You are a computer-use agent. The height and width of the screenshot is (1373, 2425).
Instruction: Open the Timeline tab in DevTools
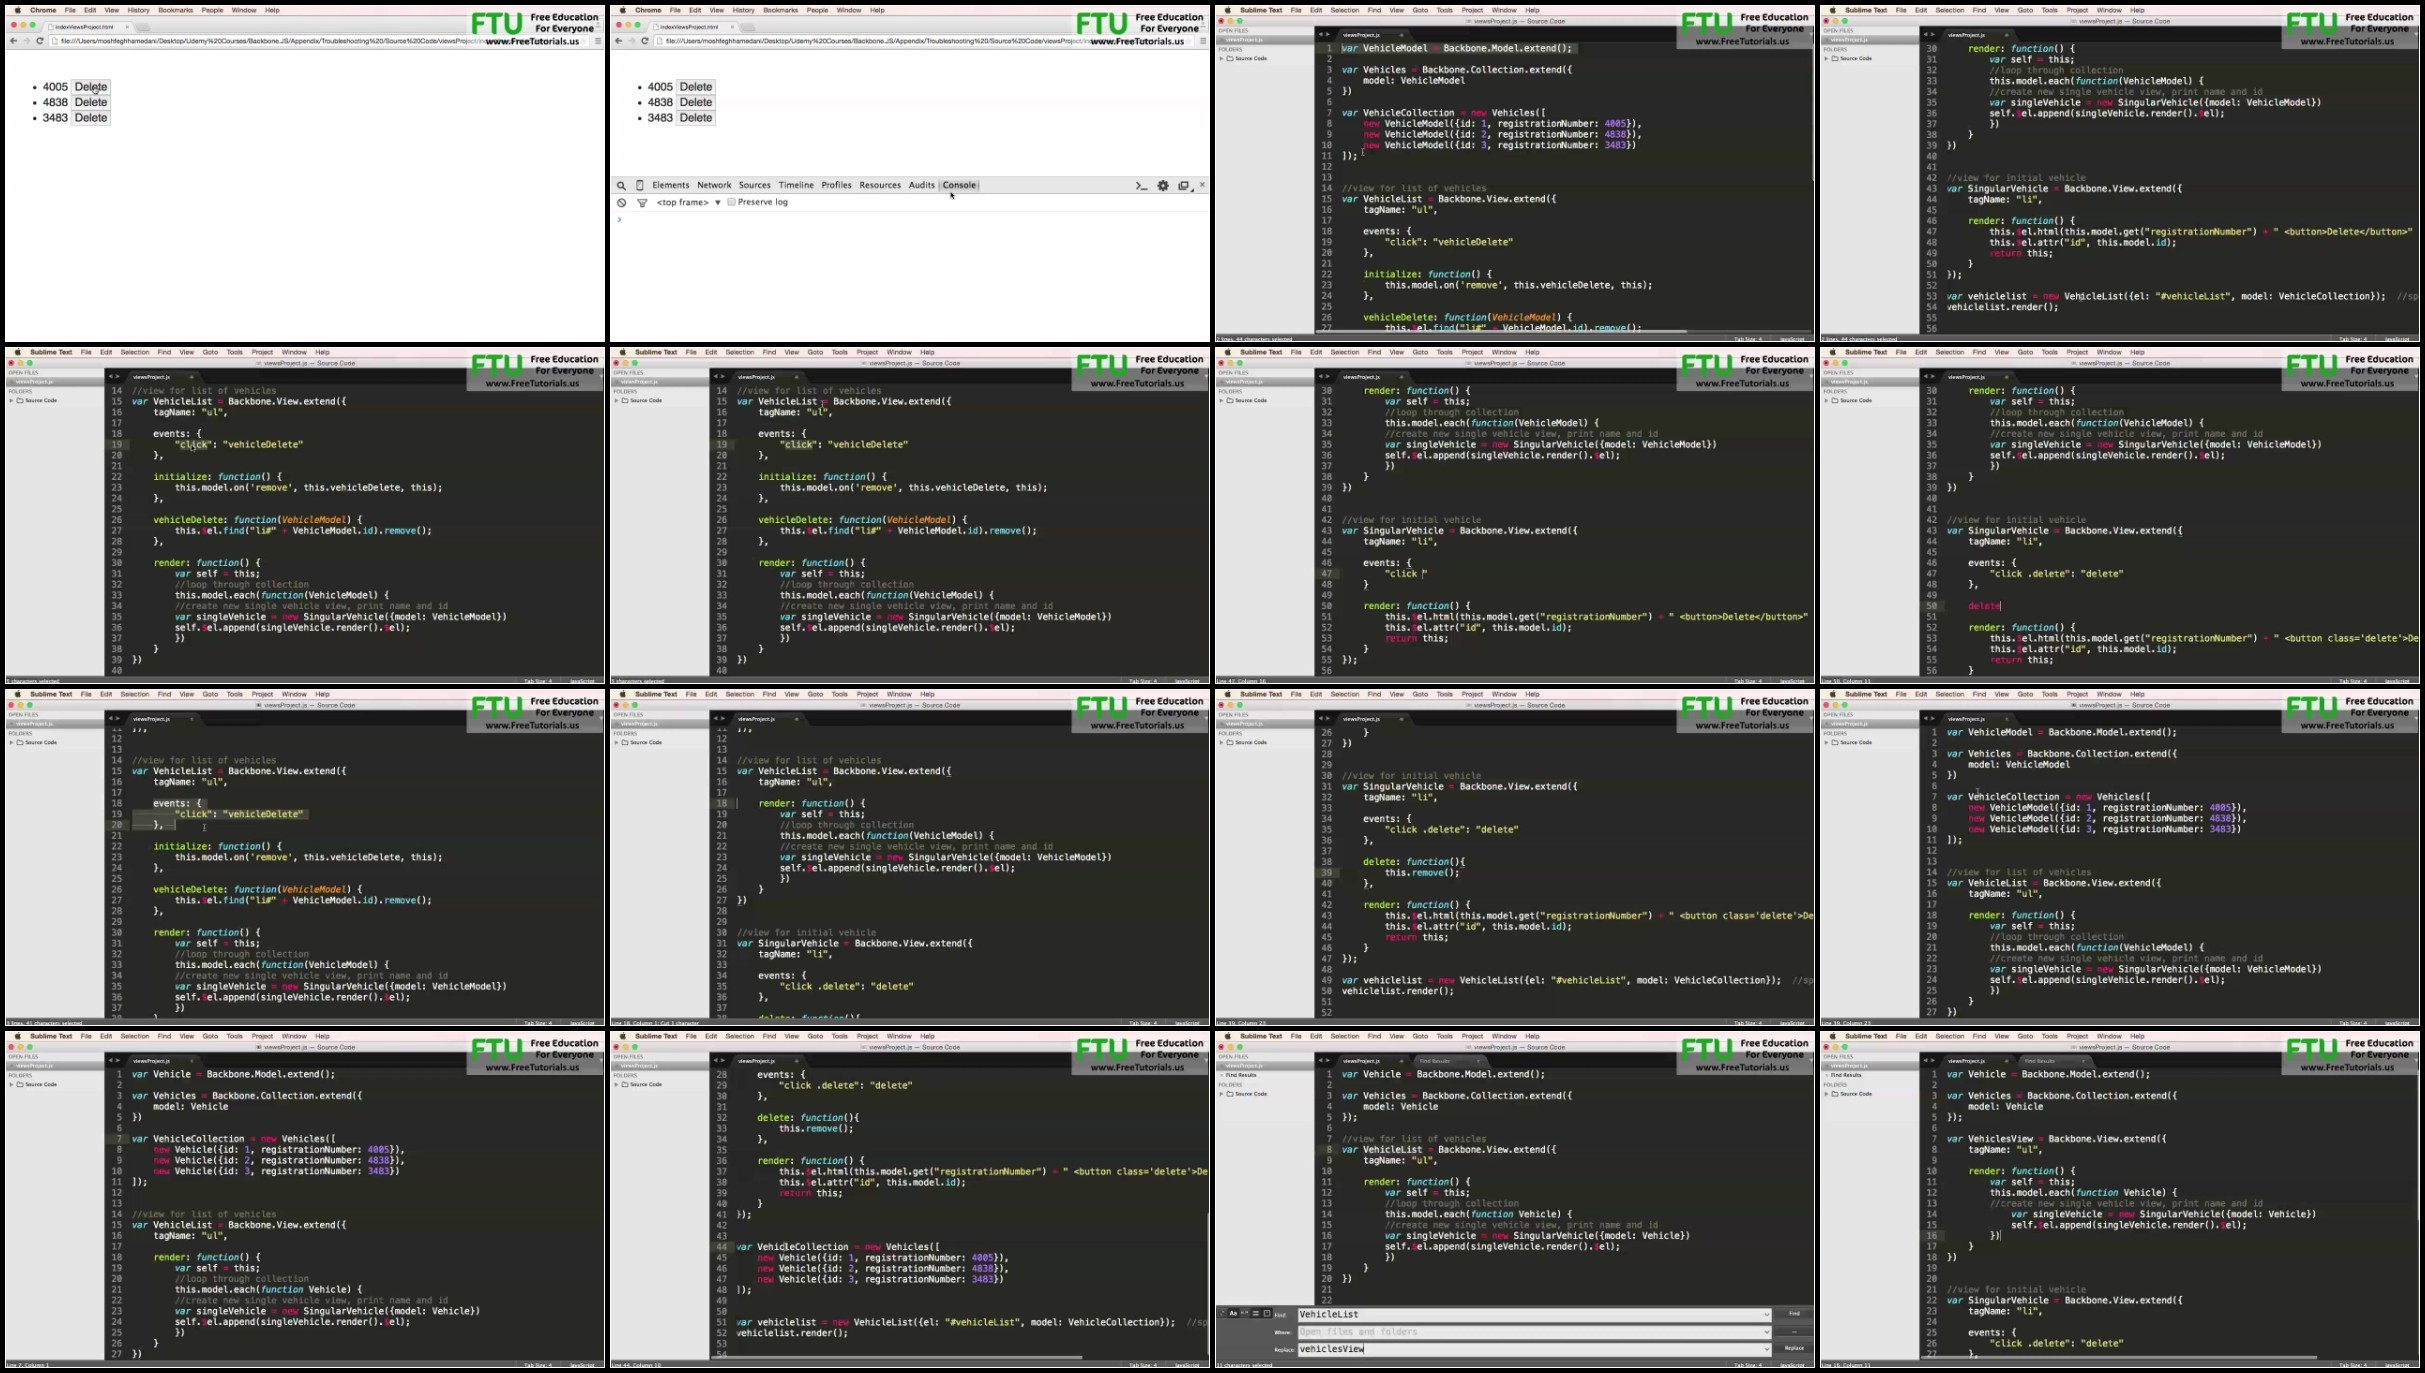796,185
